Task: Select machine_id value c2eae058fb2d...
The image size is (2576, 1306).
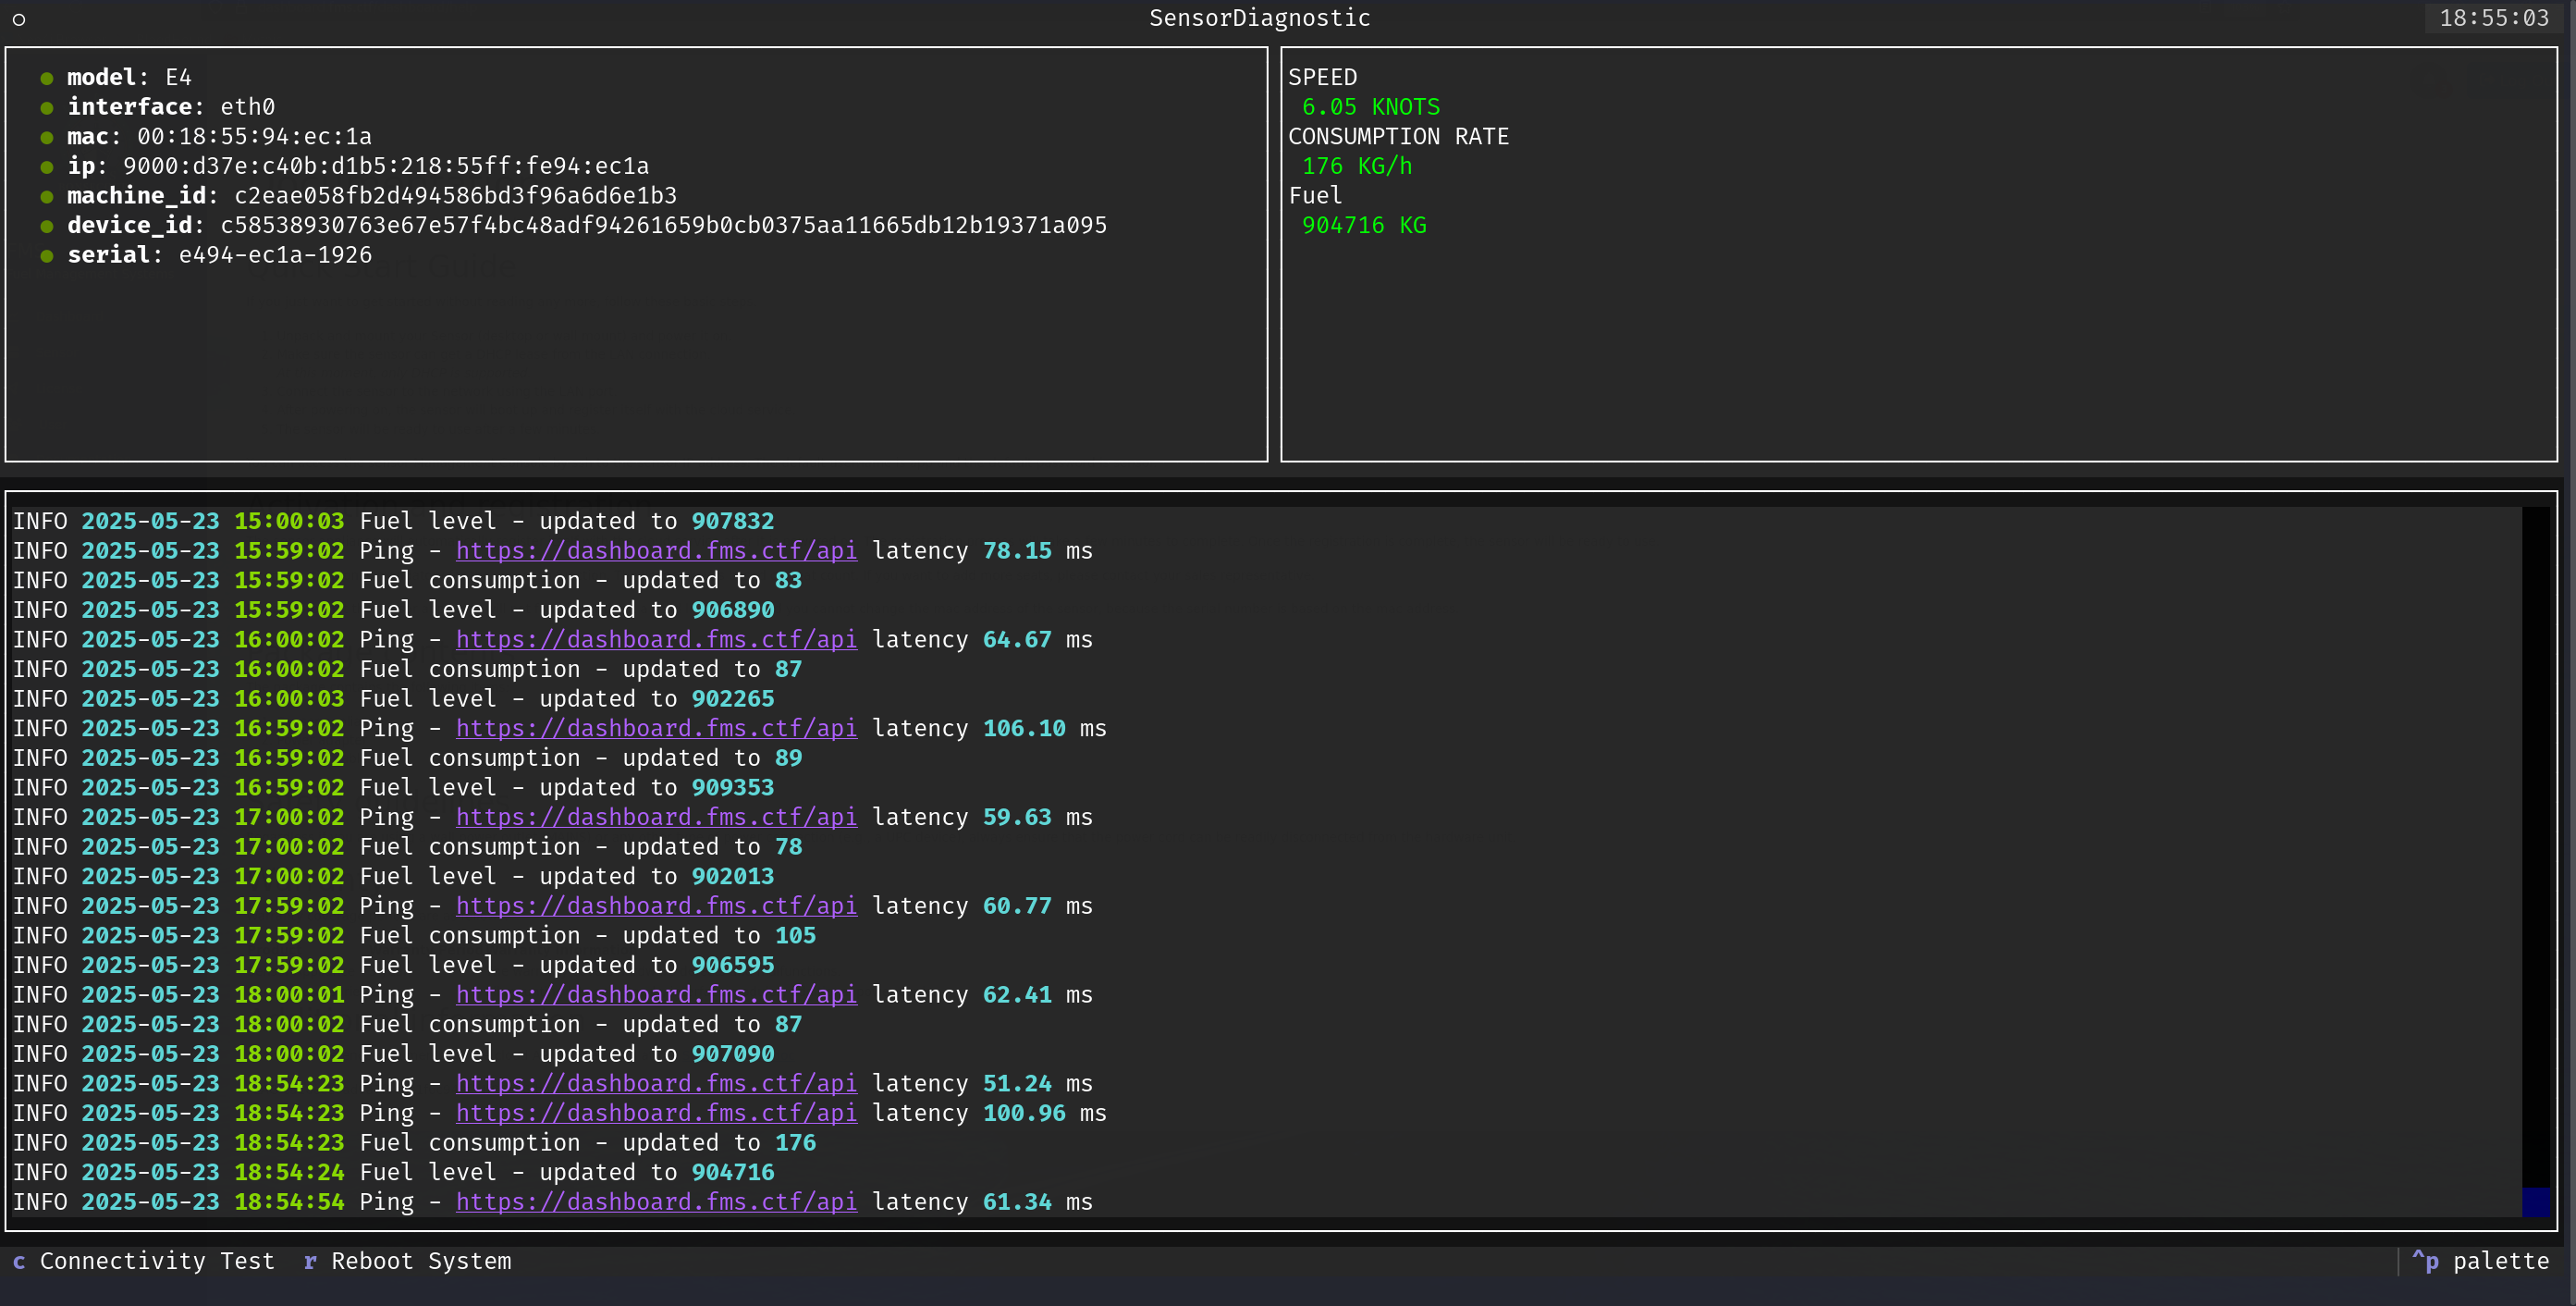Action: tap(456, 195)
